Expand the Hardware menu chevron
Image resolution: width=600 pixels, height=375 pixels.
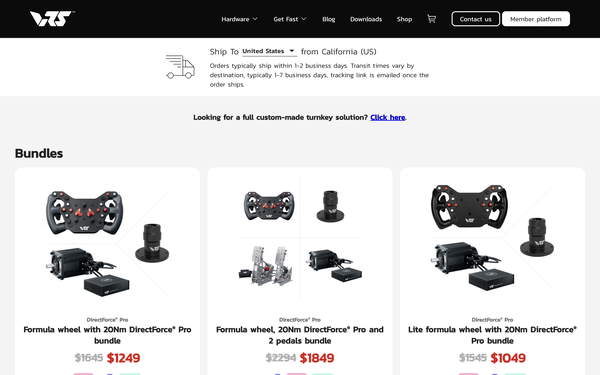[255, 19]
